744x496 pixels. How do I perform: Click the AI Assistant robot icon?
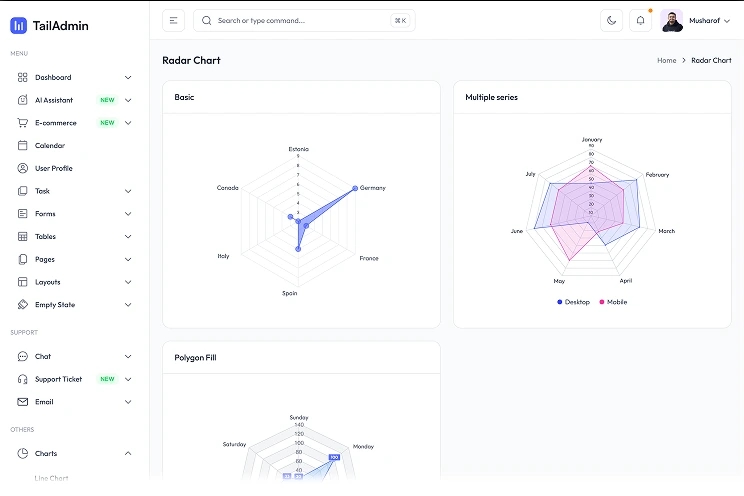click(x=22, y=100)
